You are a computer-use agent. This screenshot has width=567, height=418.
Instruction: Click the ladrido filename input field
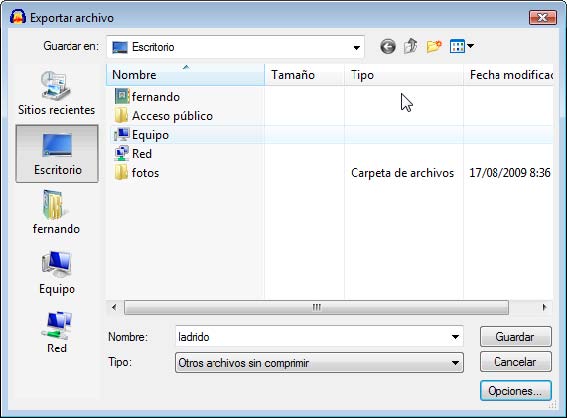[312, 337]
